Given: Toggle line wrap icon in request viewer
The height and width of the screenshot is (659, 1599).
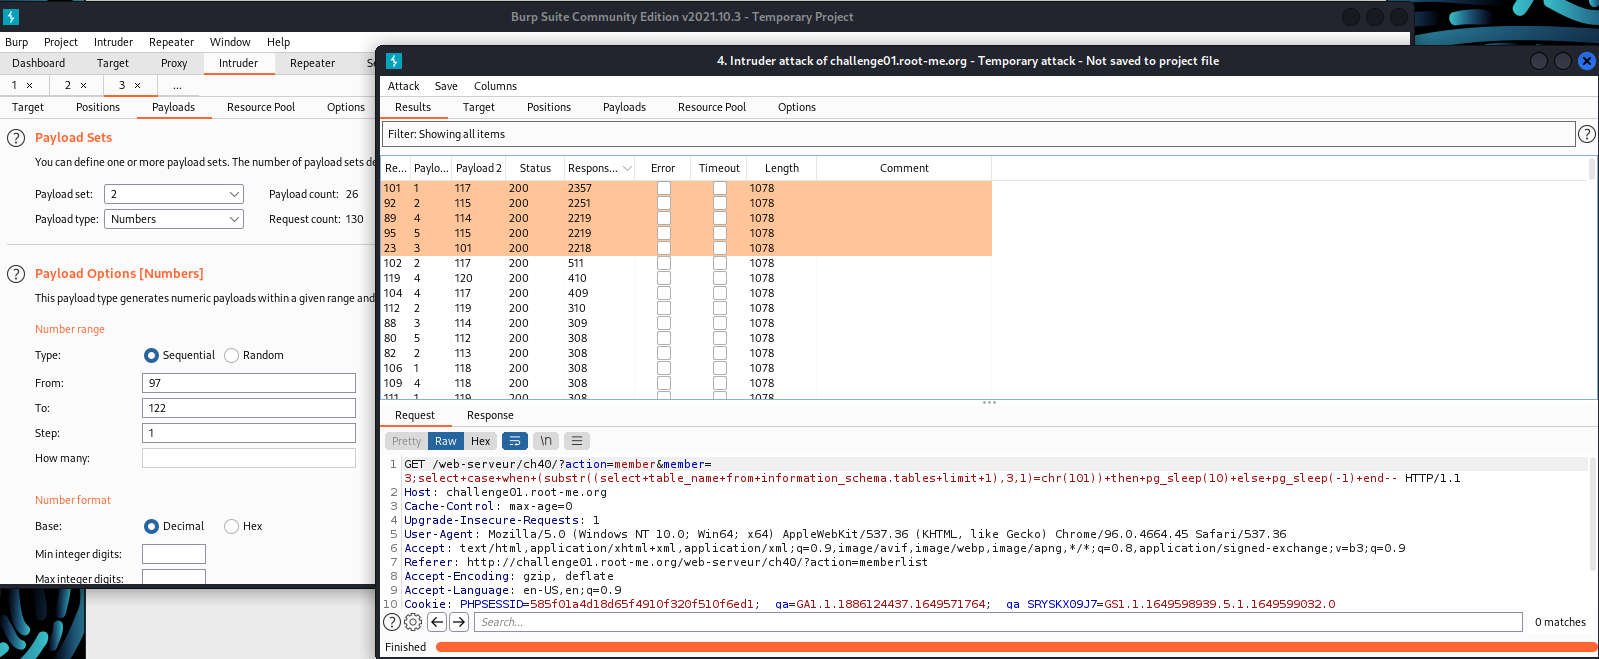Looking at the screenshot, I should click(x=515, y=441).
